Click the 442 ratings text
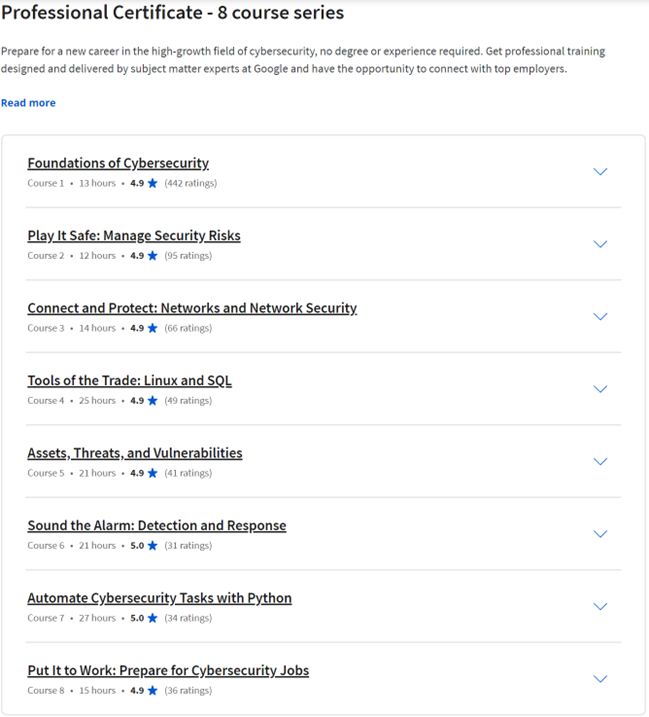The width and height of the screenshot is (649, 717). point(190,183)
